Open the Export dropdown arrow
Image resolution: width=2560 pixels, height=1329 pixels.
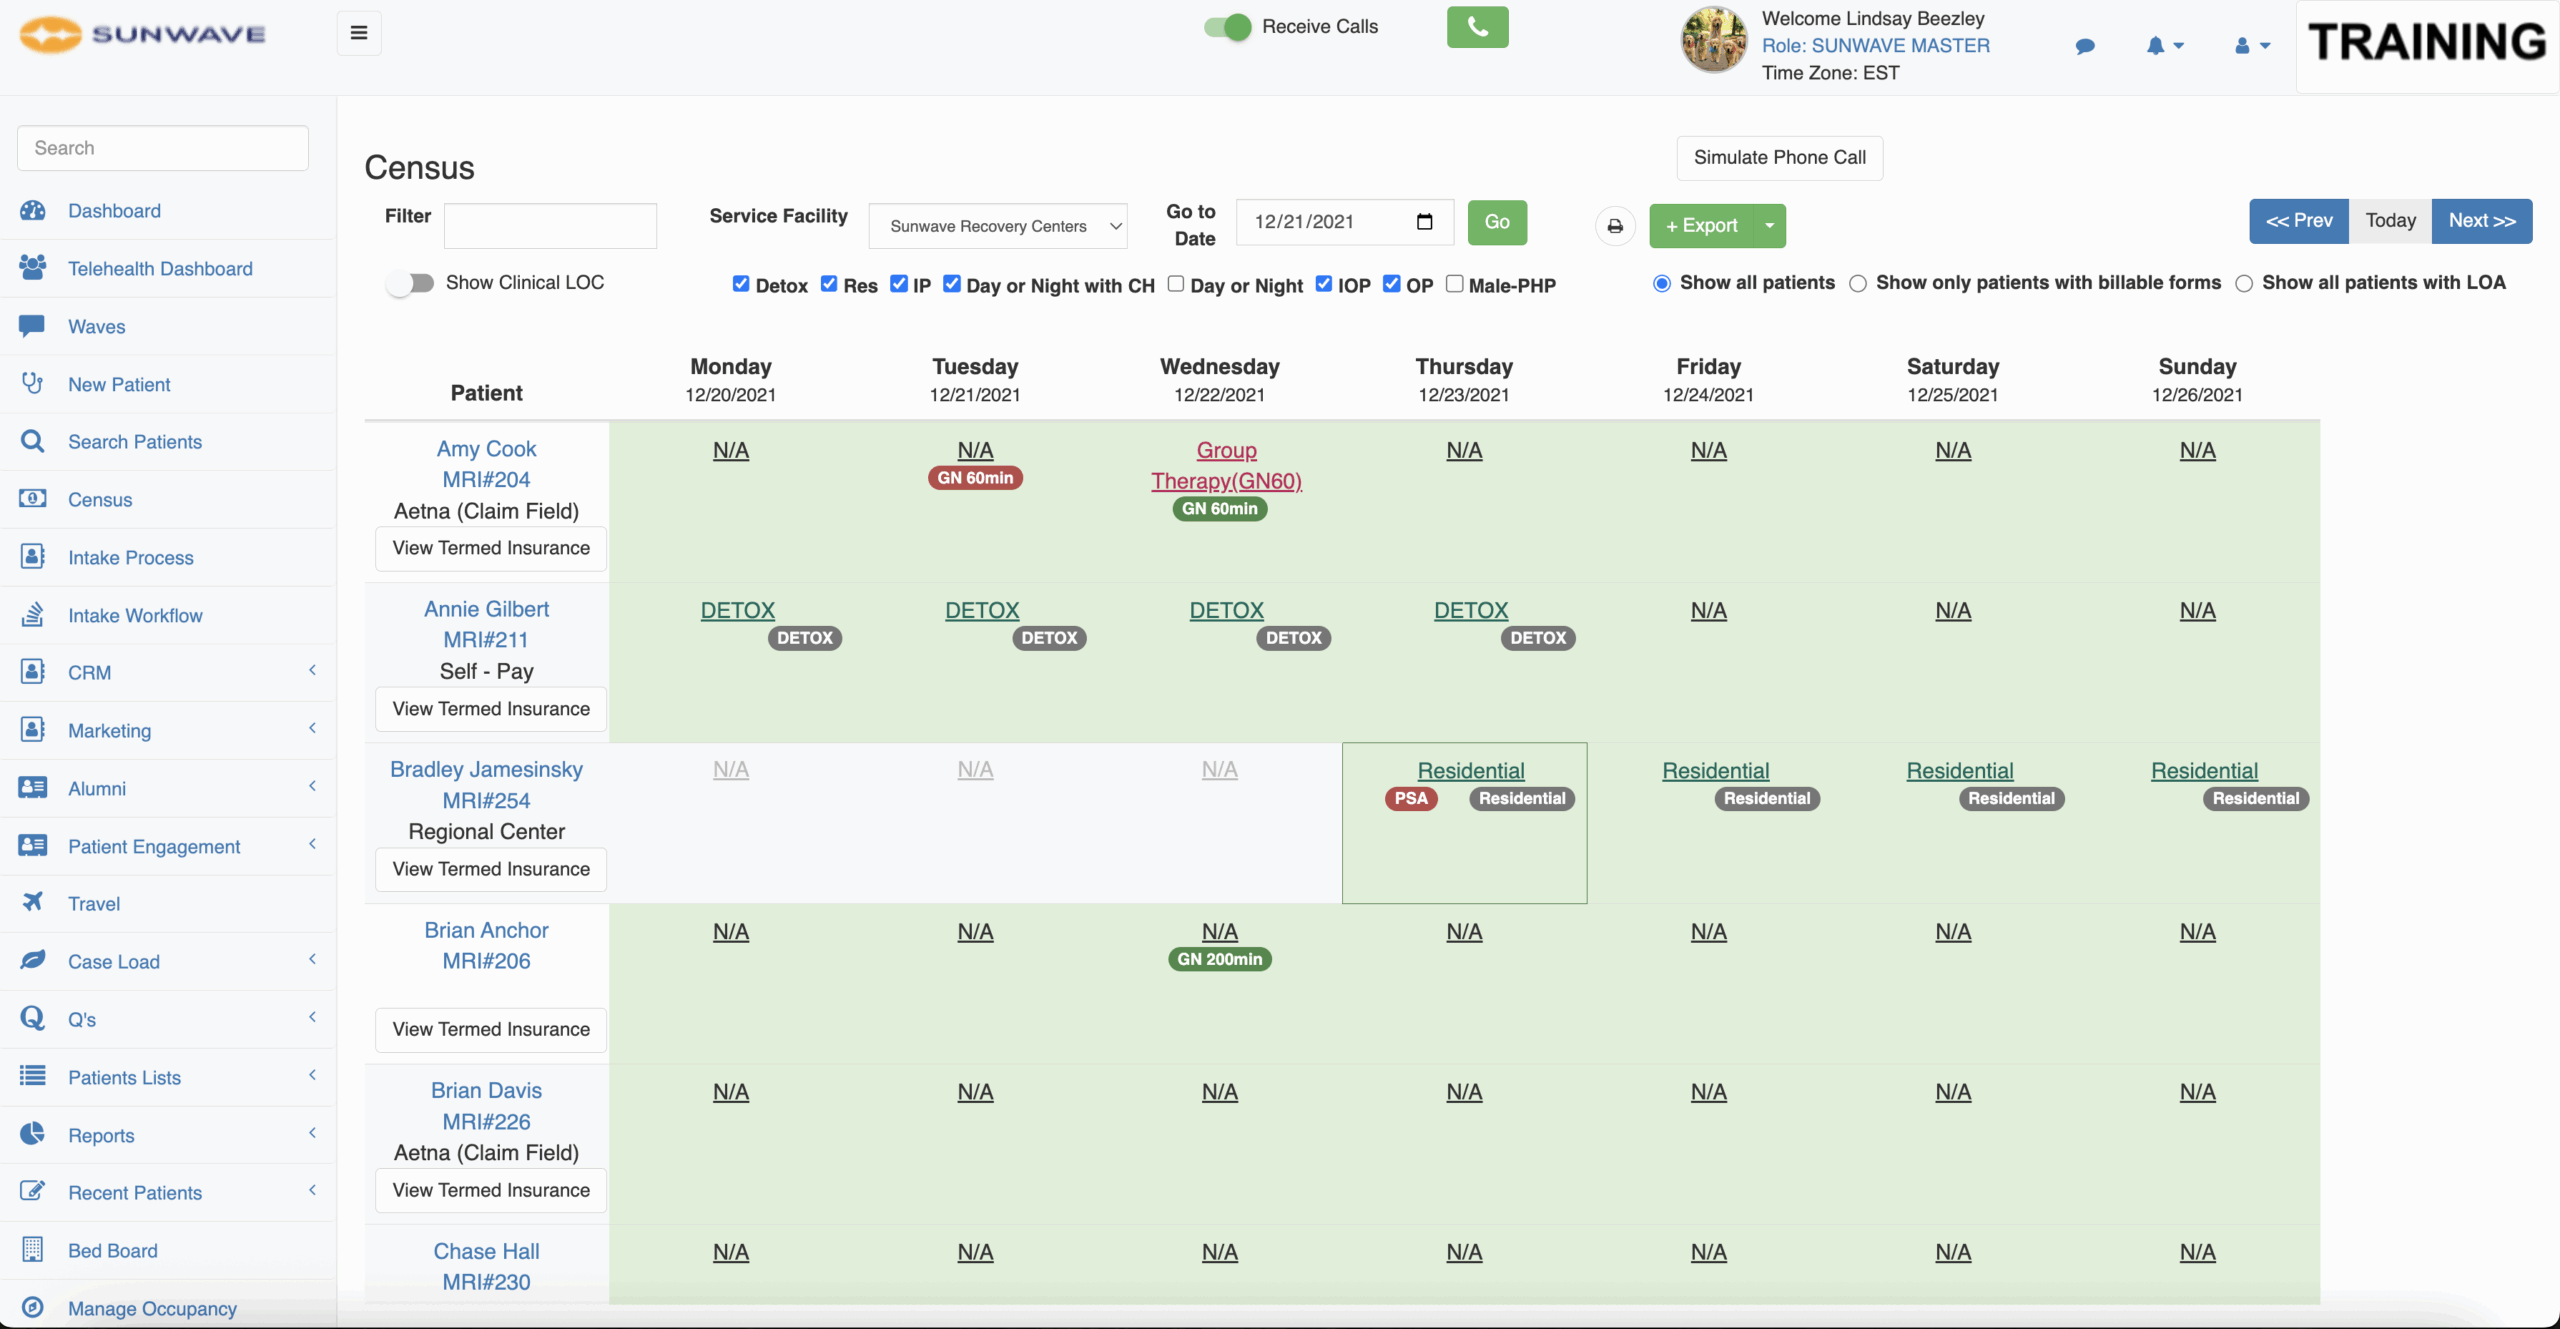pos(1770,226)
